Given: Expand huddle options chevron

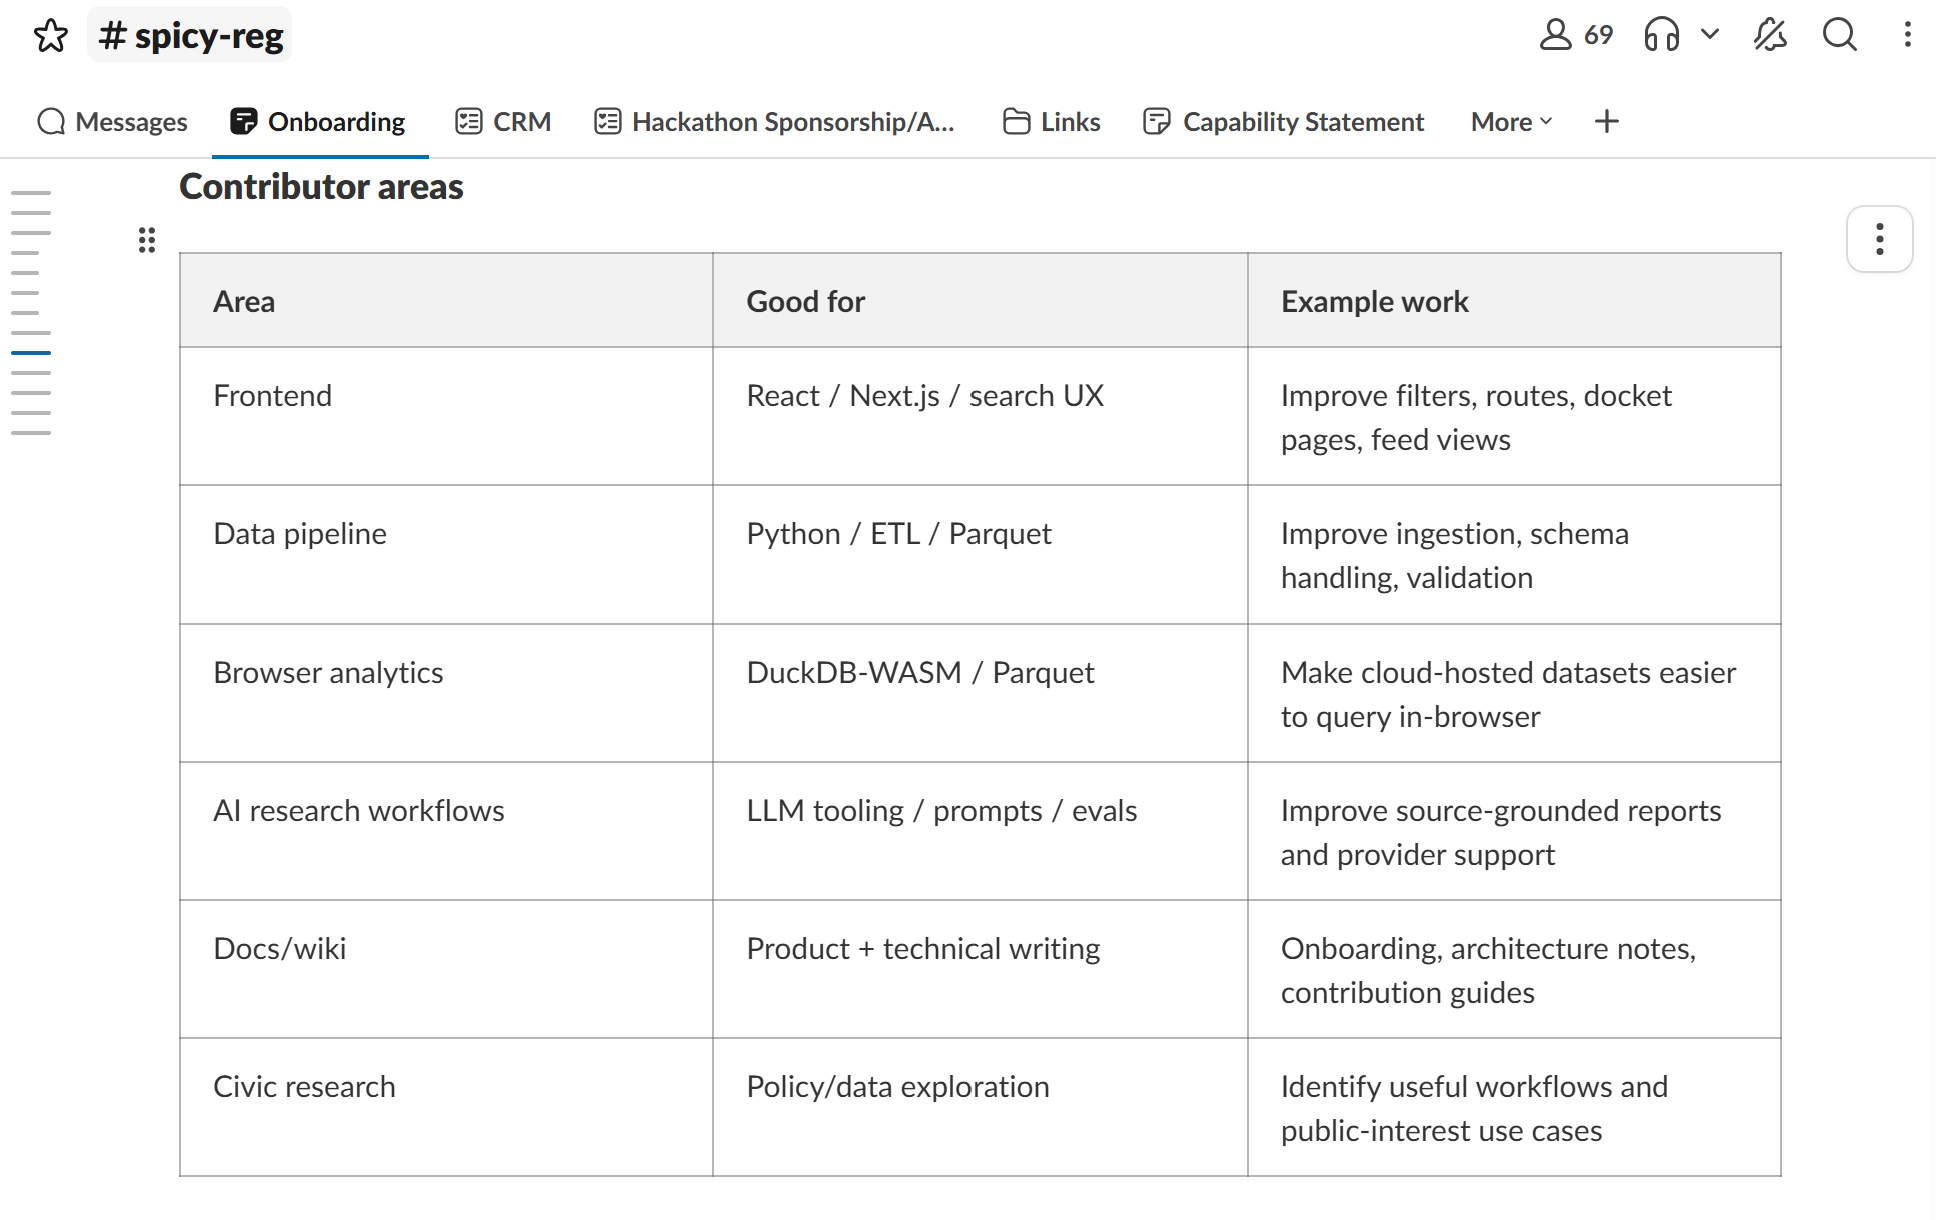Looking at the screenshot, I should tap(1710, 34).
